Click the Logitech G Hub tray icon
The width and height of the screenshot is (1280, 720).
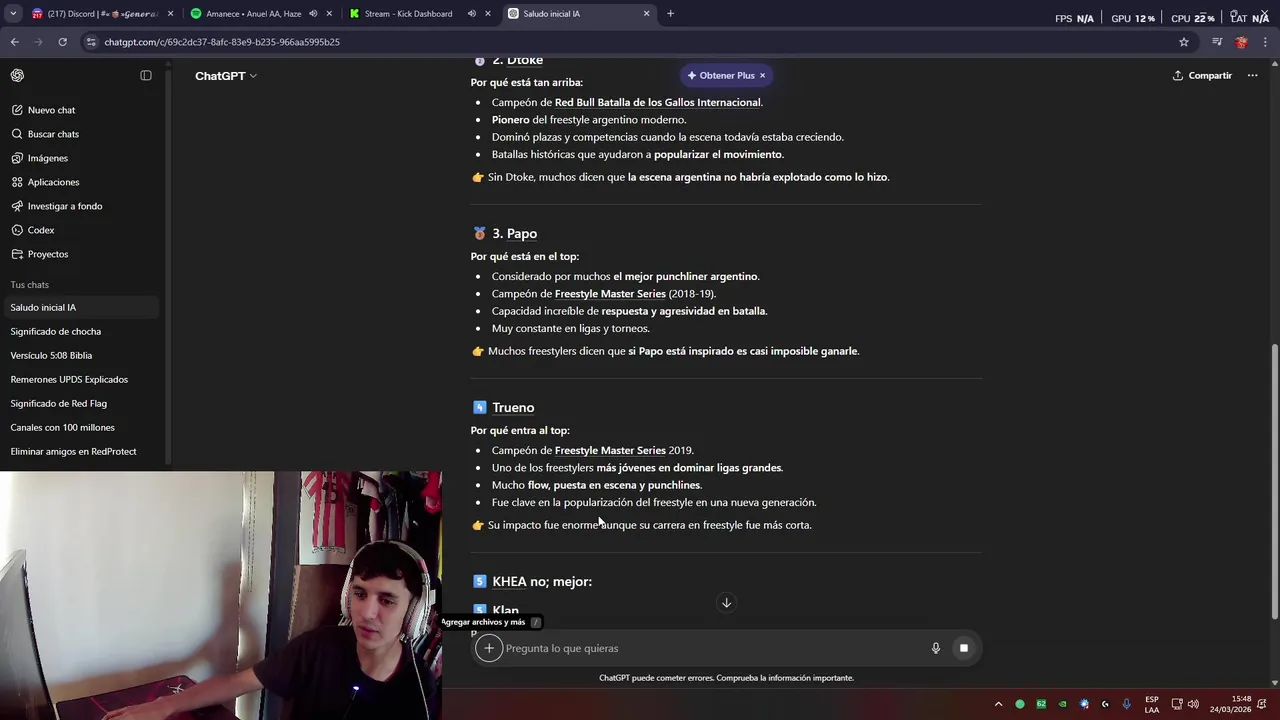point(1105,704)
